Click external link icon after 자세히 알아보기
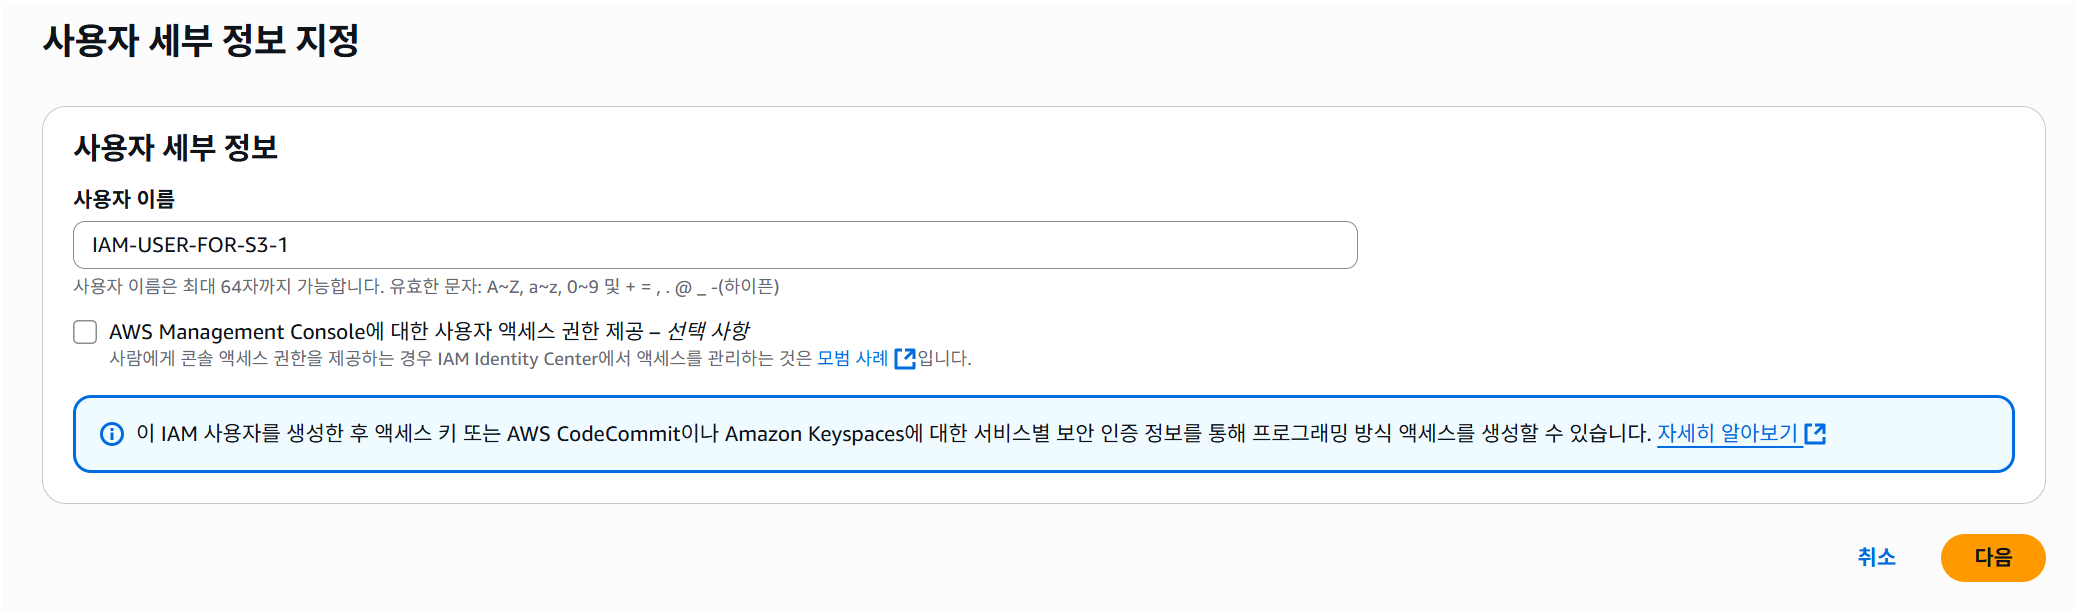Viewport: 2077px width, 613px height. click(x=1815, y=433)
